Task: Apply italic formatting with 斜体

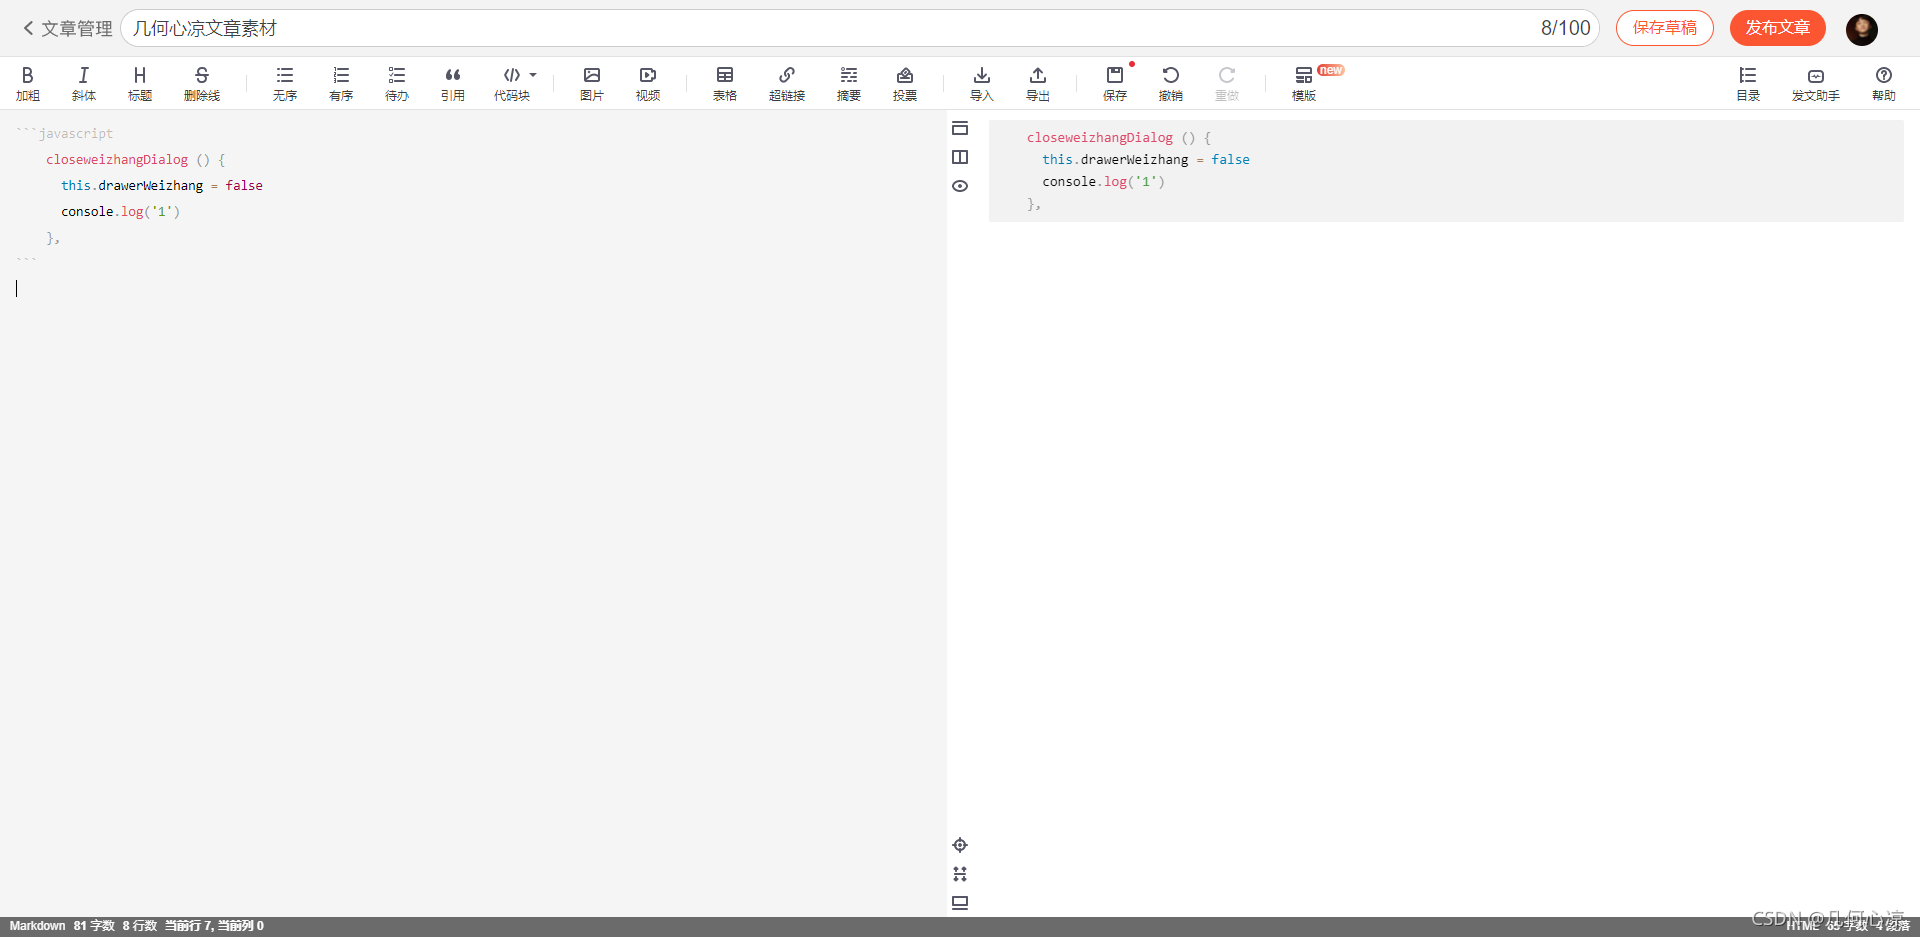Action: point(84,83)
